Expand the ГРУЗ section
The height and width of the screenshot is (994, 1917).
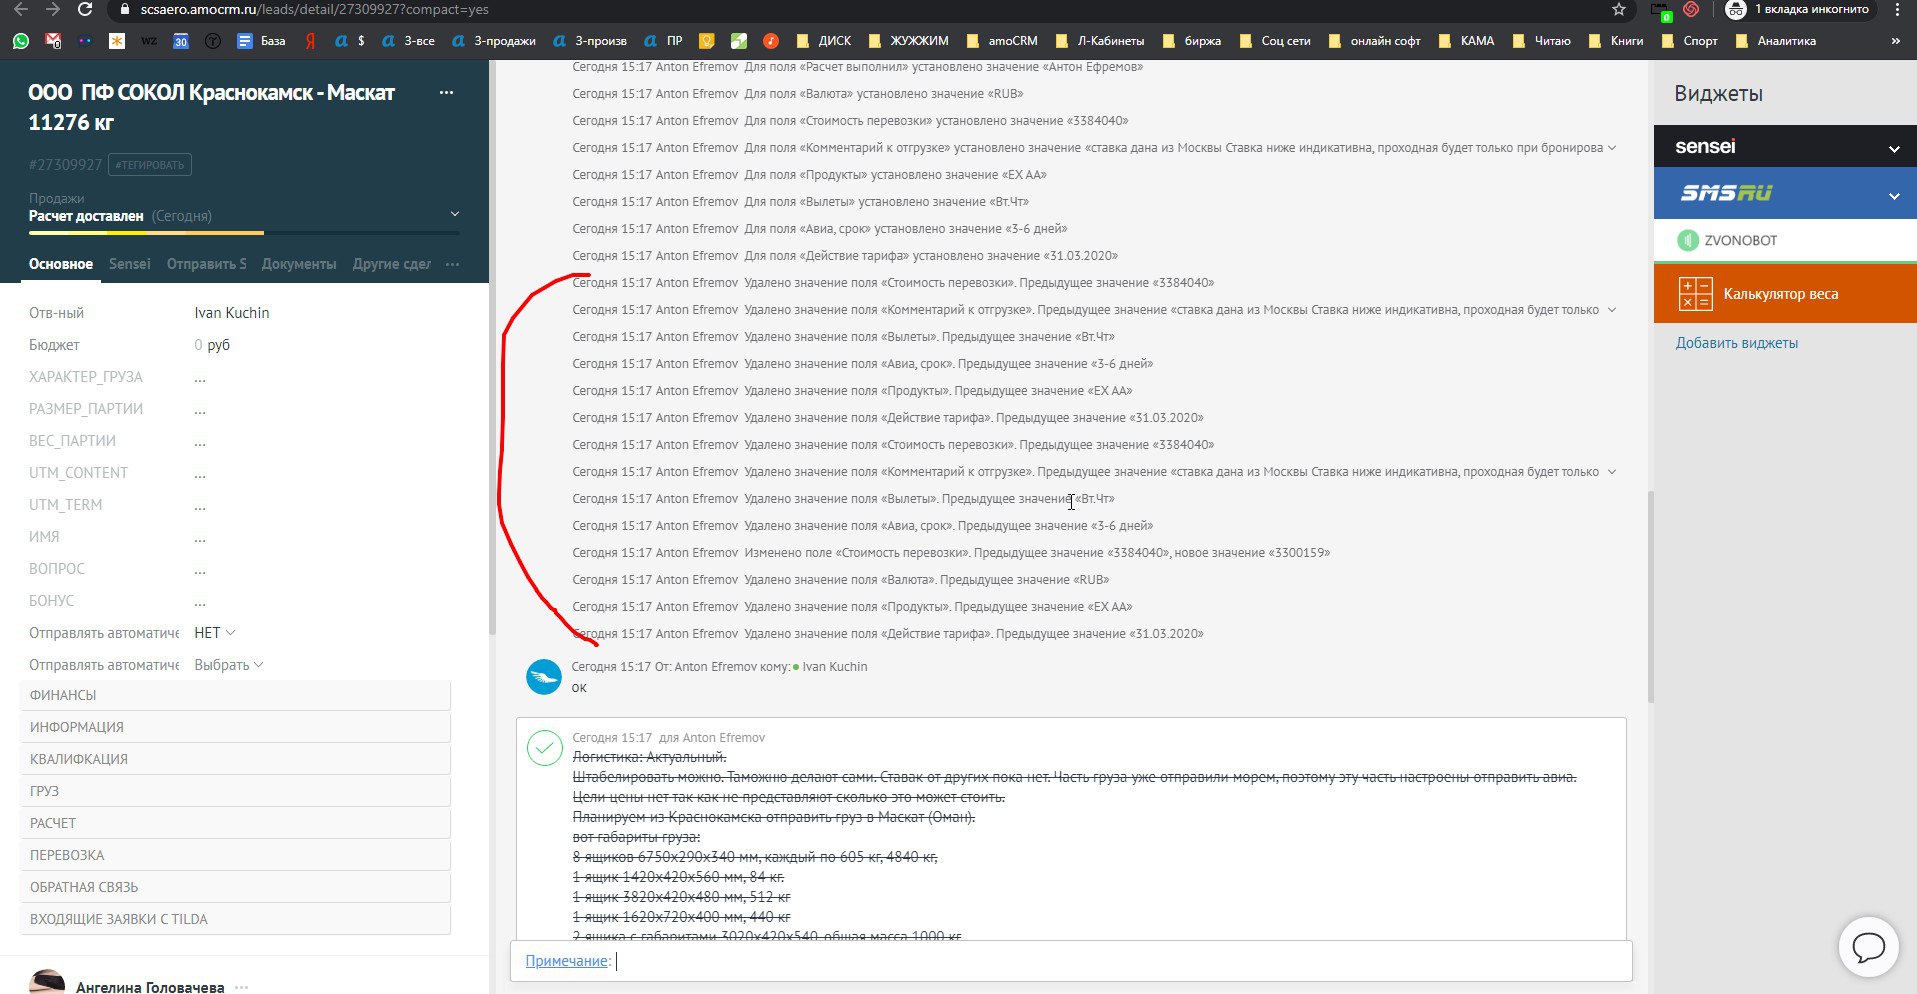tap(235, 791)
